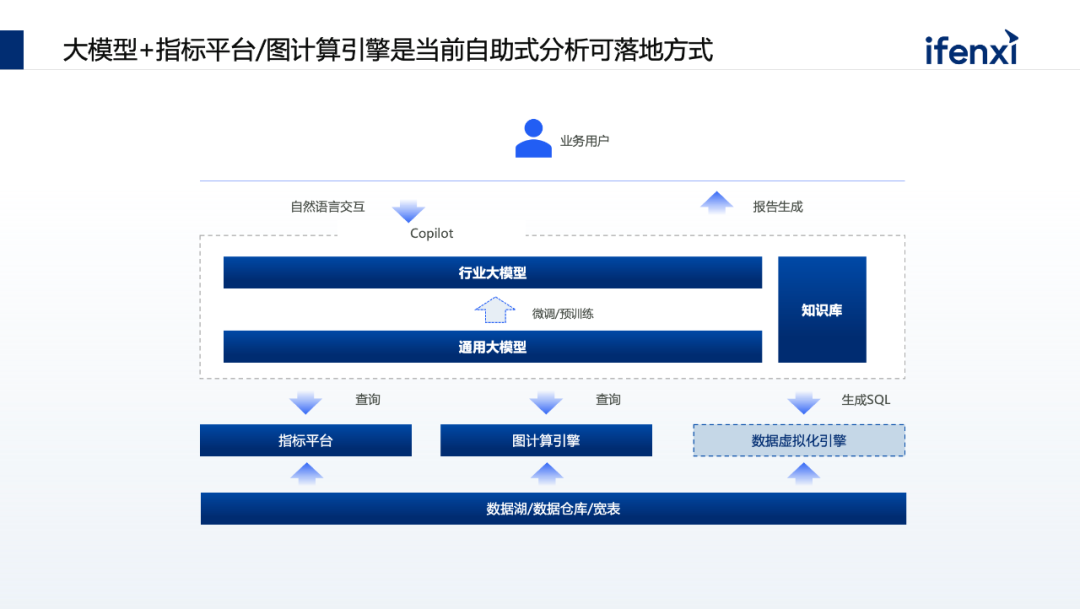Click the 业务用户 person icon
The height and width of the screenshot is (609, 1080).
533,139
